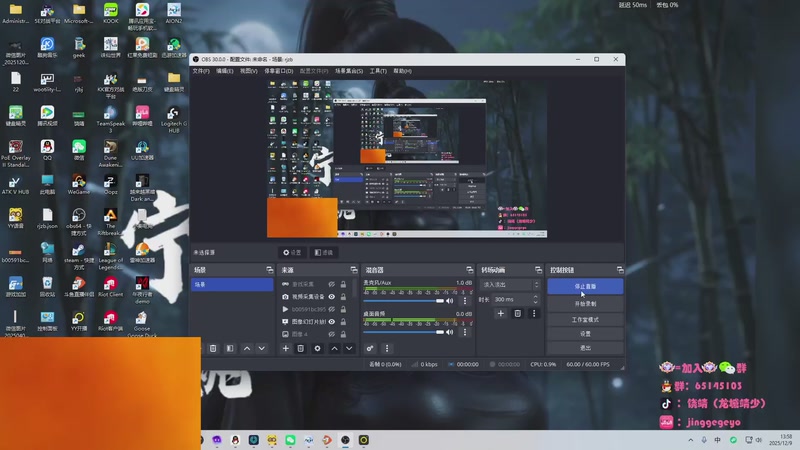Toggle visibility of the 图像幻灯片放映 source
This screenshot has height=450, width=800.
(332, 321)
